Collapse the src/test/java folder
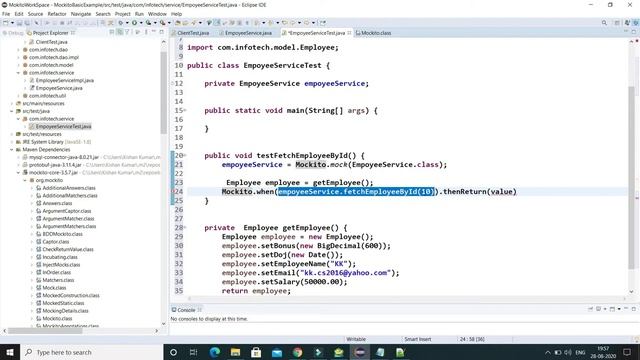This screenshot has height=360, width=640. (12, 111)
